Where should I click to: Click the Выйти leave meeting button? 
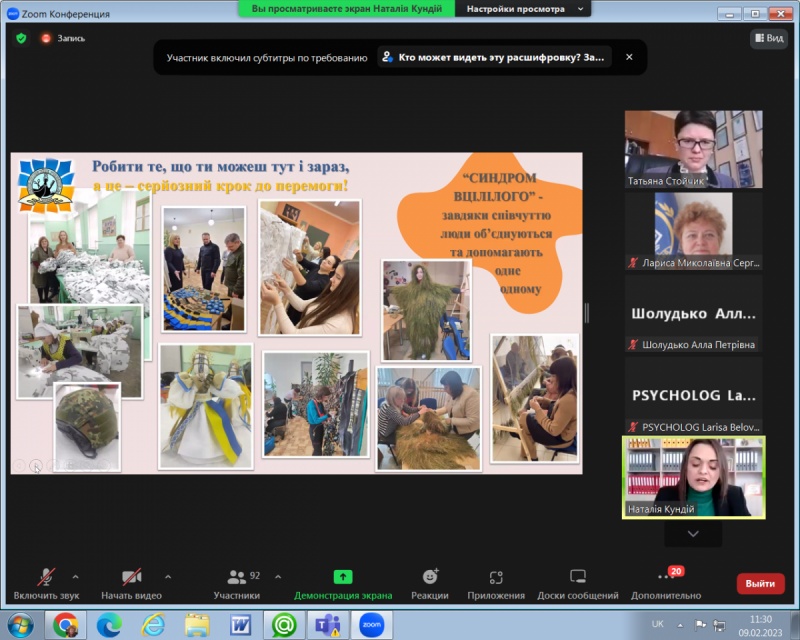[760, 583]
